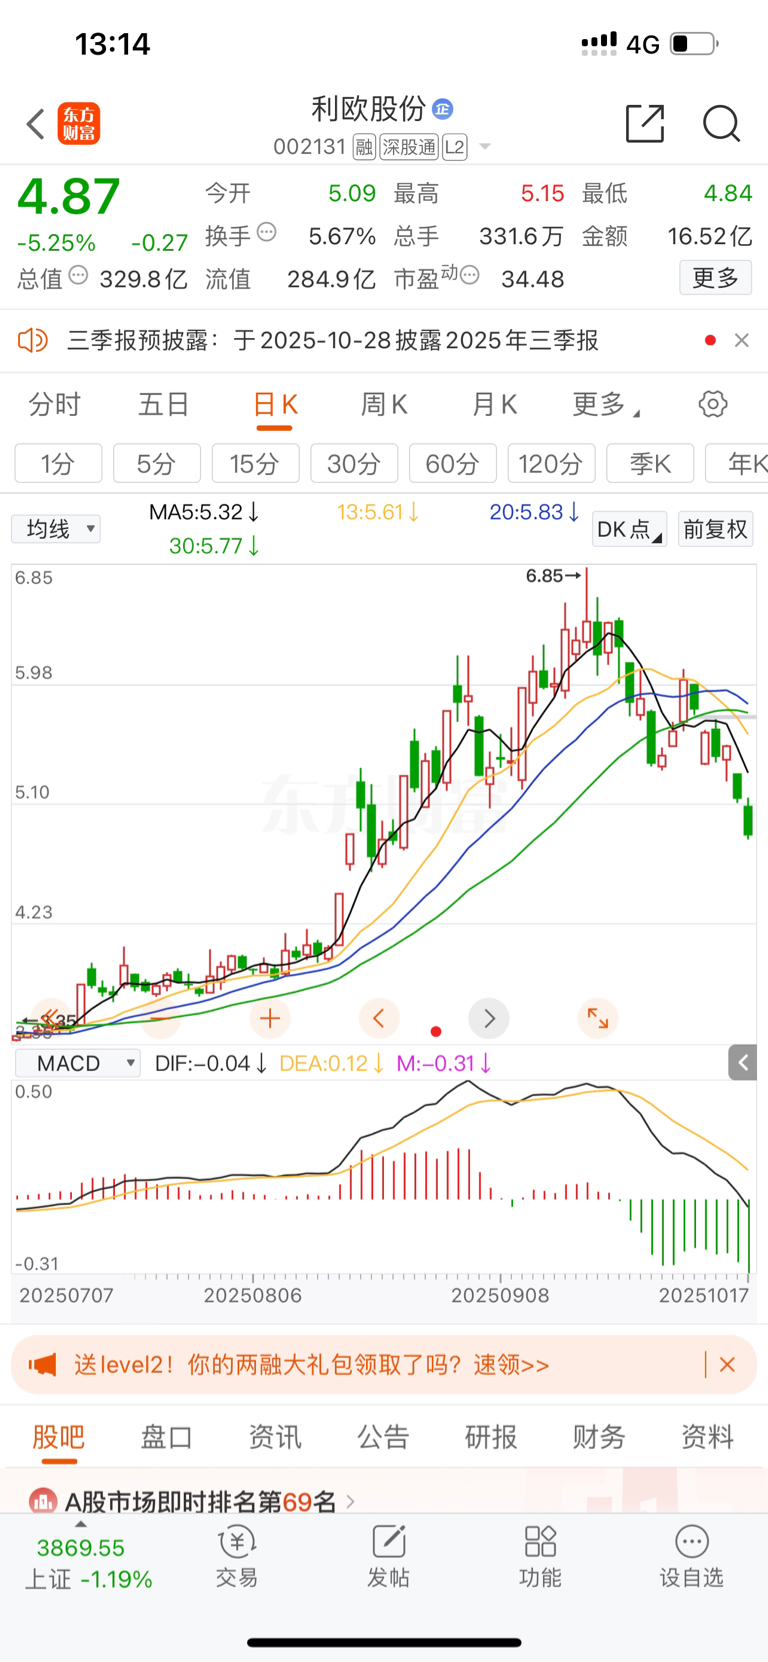Tap the 深股通 badge

pyautogui.click(x=409, y=147)
